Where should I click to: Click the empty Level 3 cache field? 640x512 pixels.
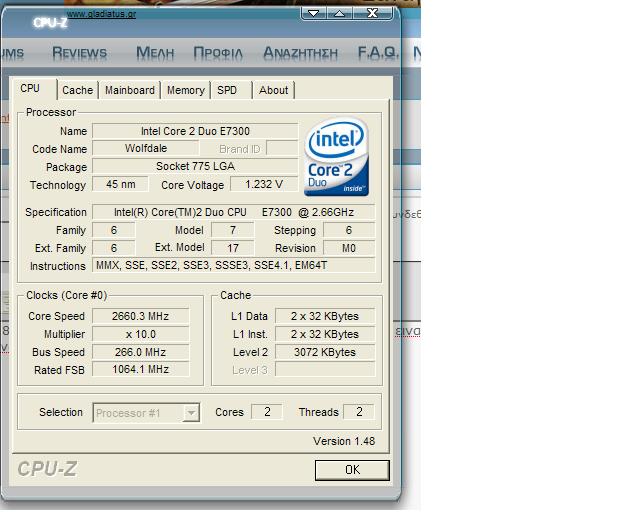coord(325,370)
